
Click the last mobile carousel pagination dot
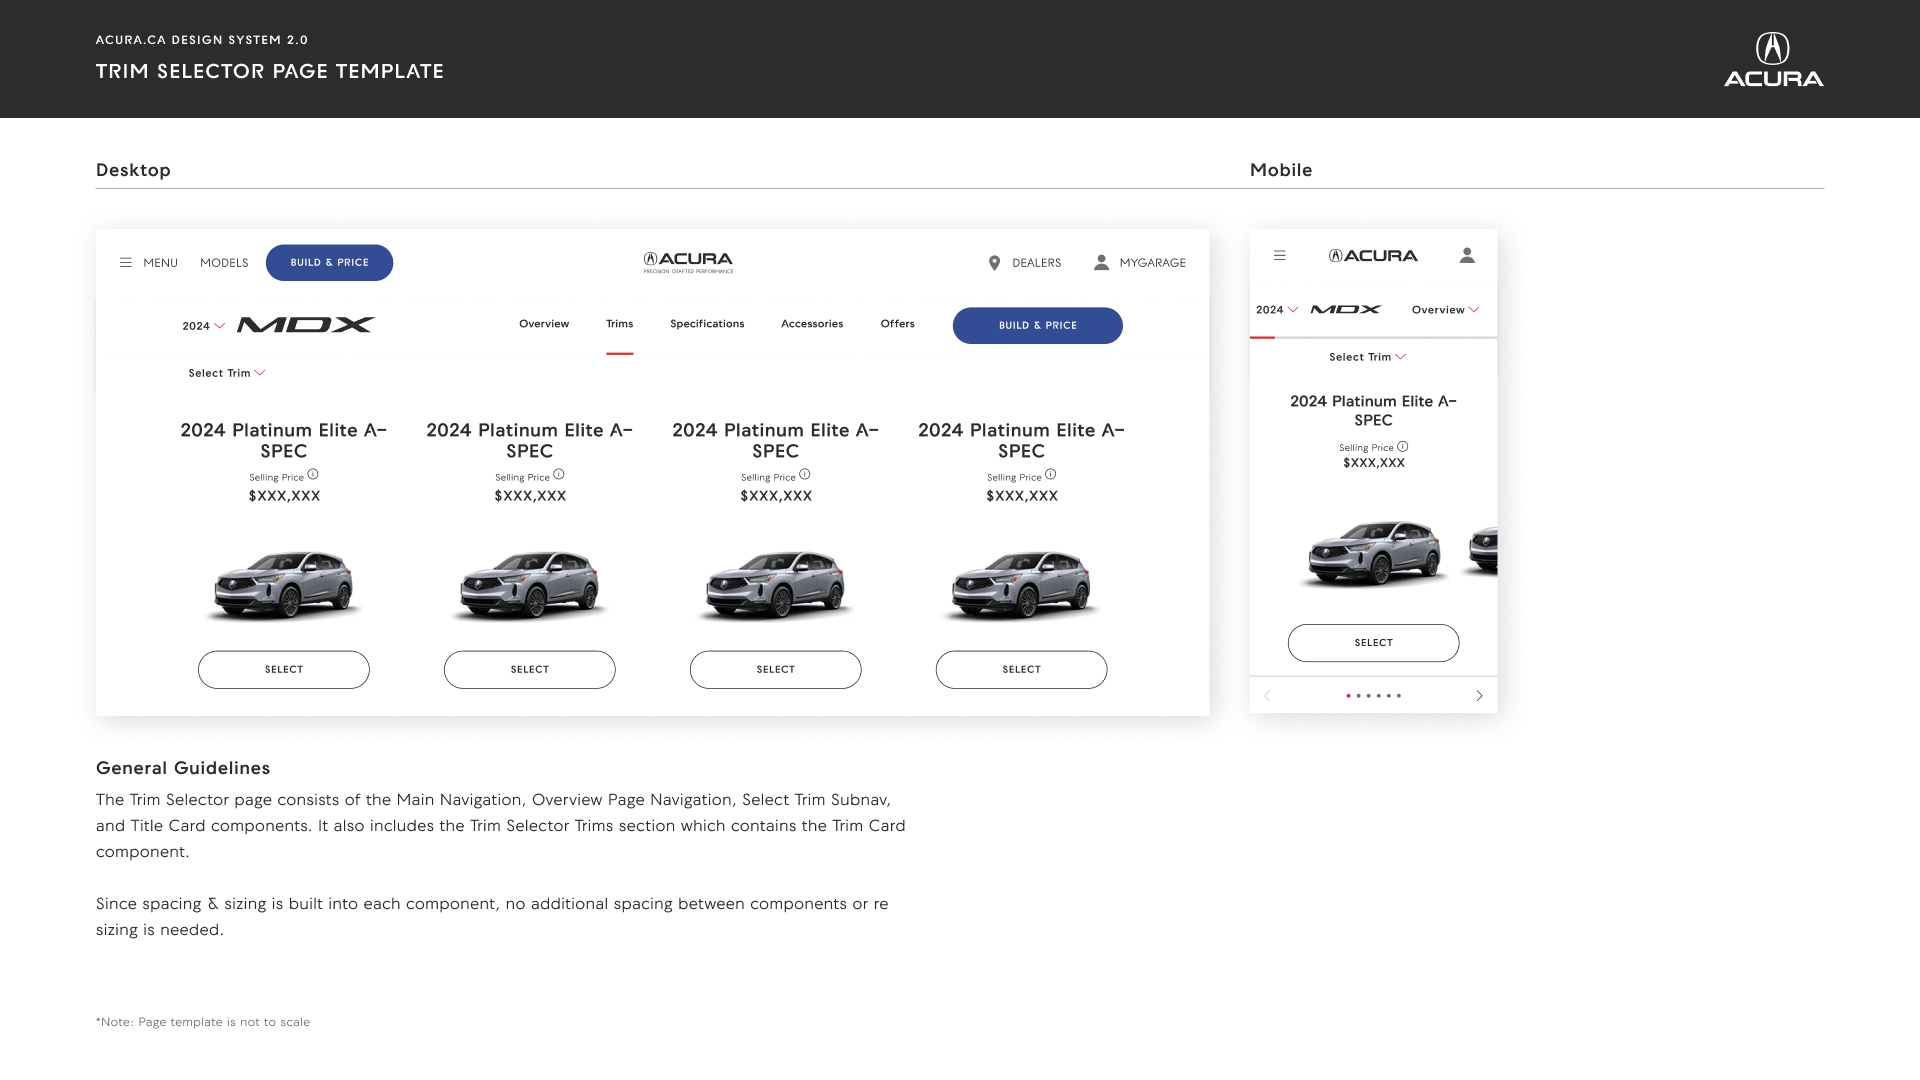(1399, 696)
